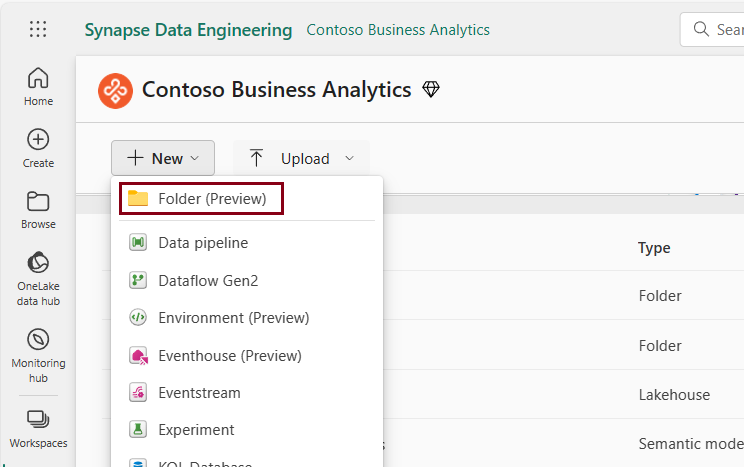Click the premium diamond icon beside title
Viewport: 744px width, 467px height.
[x=431, y=89]
